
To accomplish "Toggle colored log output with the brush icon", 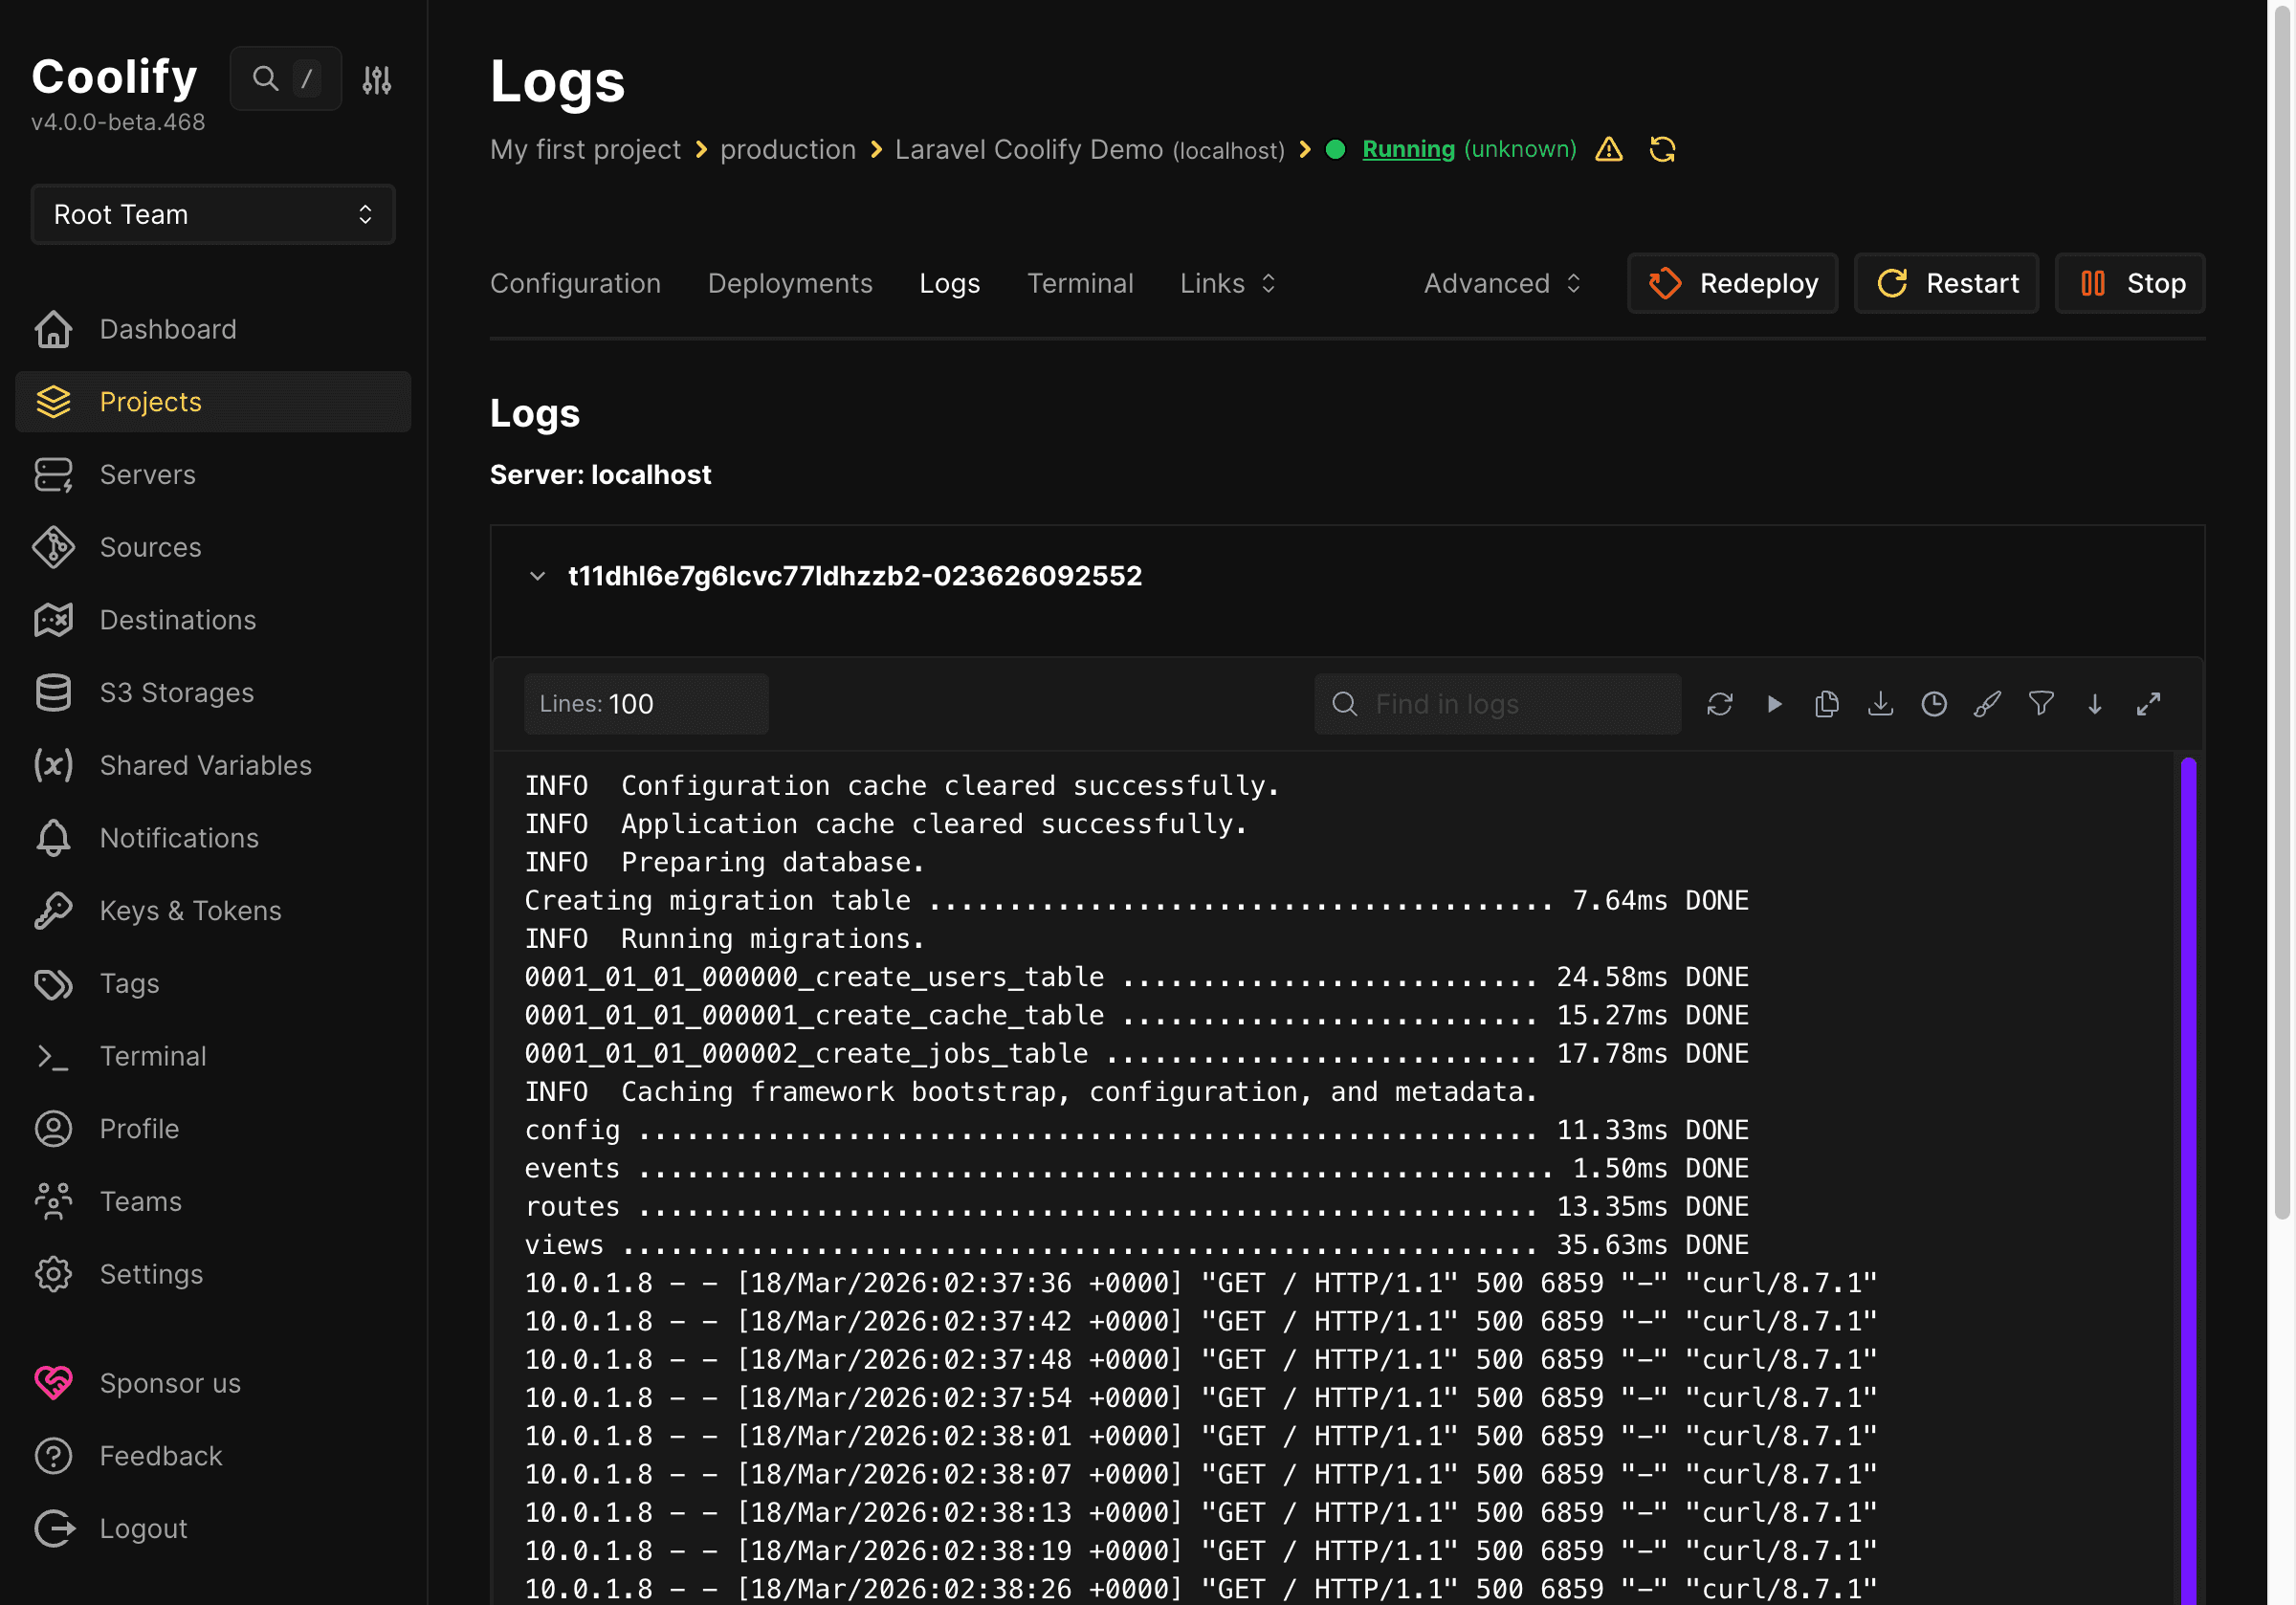I will (1988, 703).
